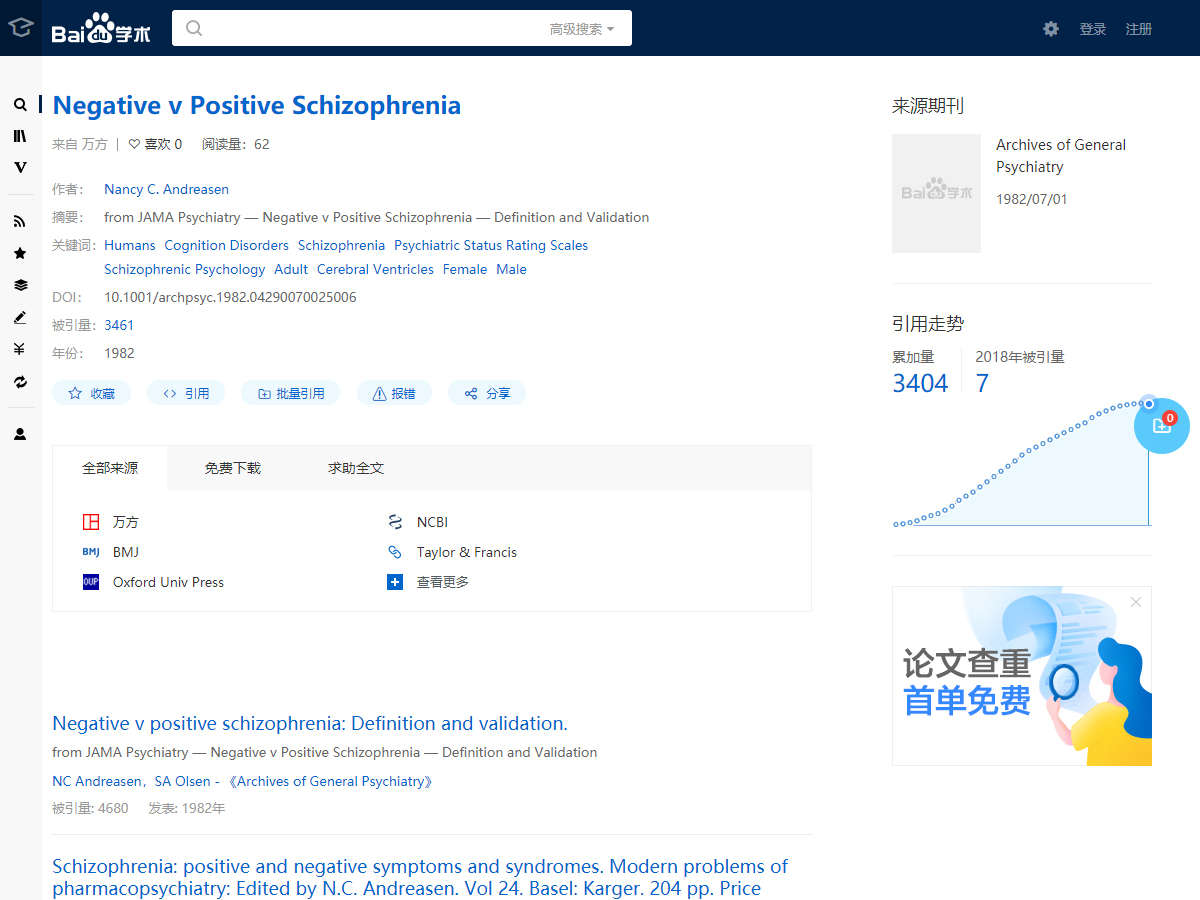Screen dimensions: 1200x900
Task: Click the RSS feed icon in left sidebar
Action: 20,222
